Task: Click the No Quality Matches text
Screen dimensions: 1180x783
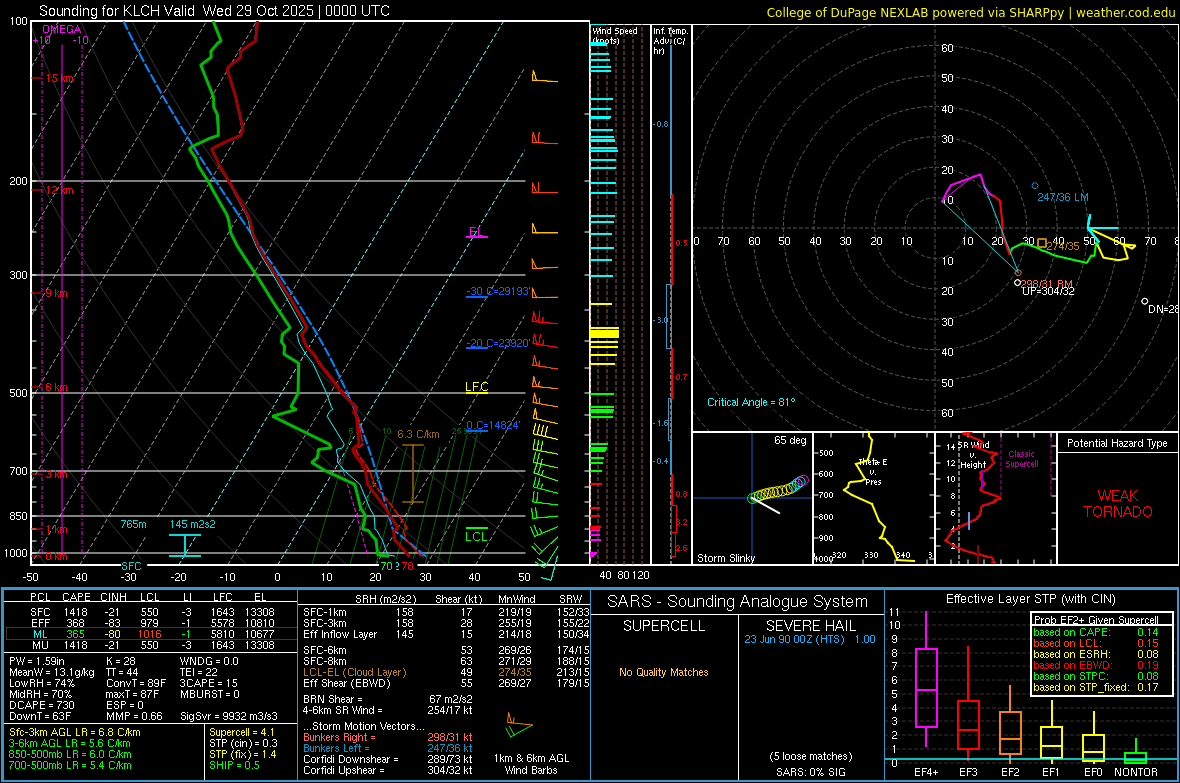Action: click(x=664, y=672)
